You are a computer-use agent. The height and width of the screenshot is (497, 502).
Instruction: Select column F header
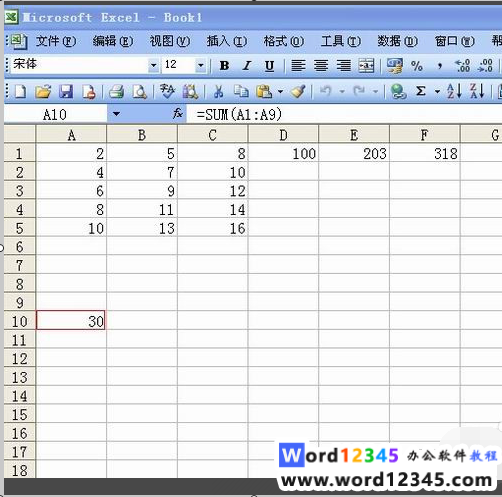(x=425, y=135)
